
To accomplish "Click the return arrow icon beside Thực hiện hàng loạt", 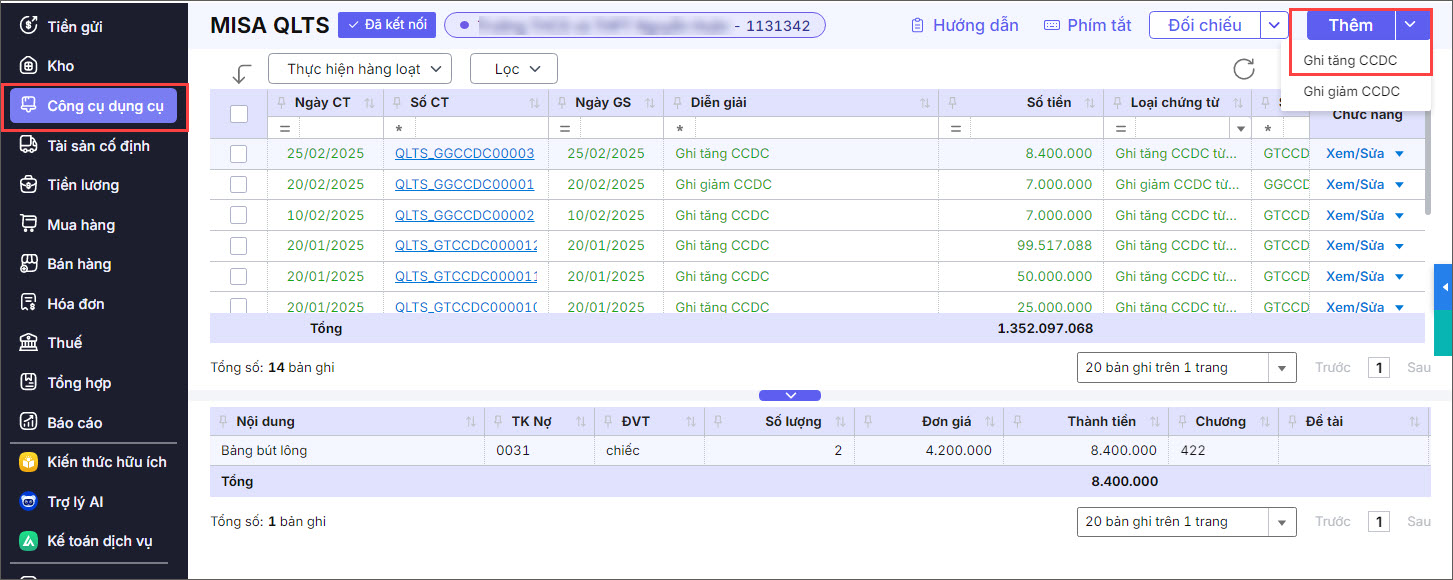I will (241, 73).
